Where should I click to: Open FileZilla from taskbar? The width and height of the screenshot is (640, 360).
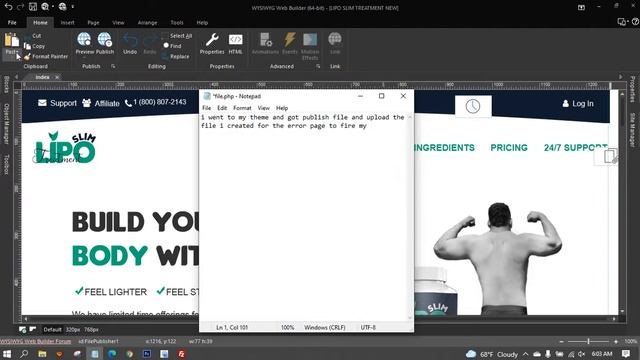pos(182,354)
